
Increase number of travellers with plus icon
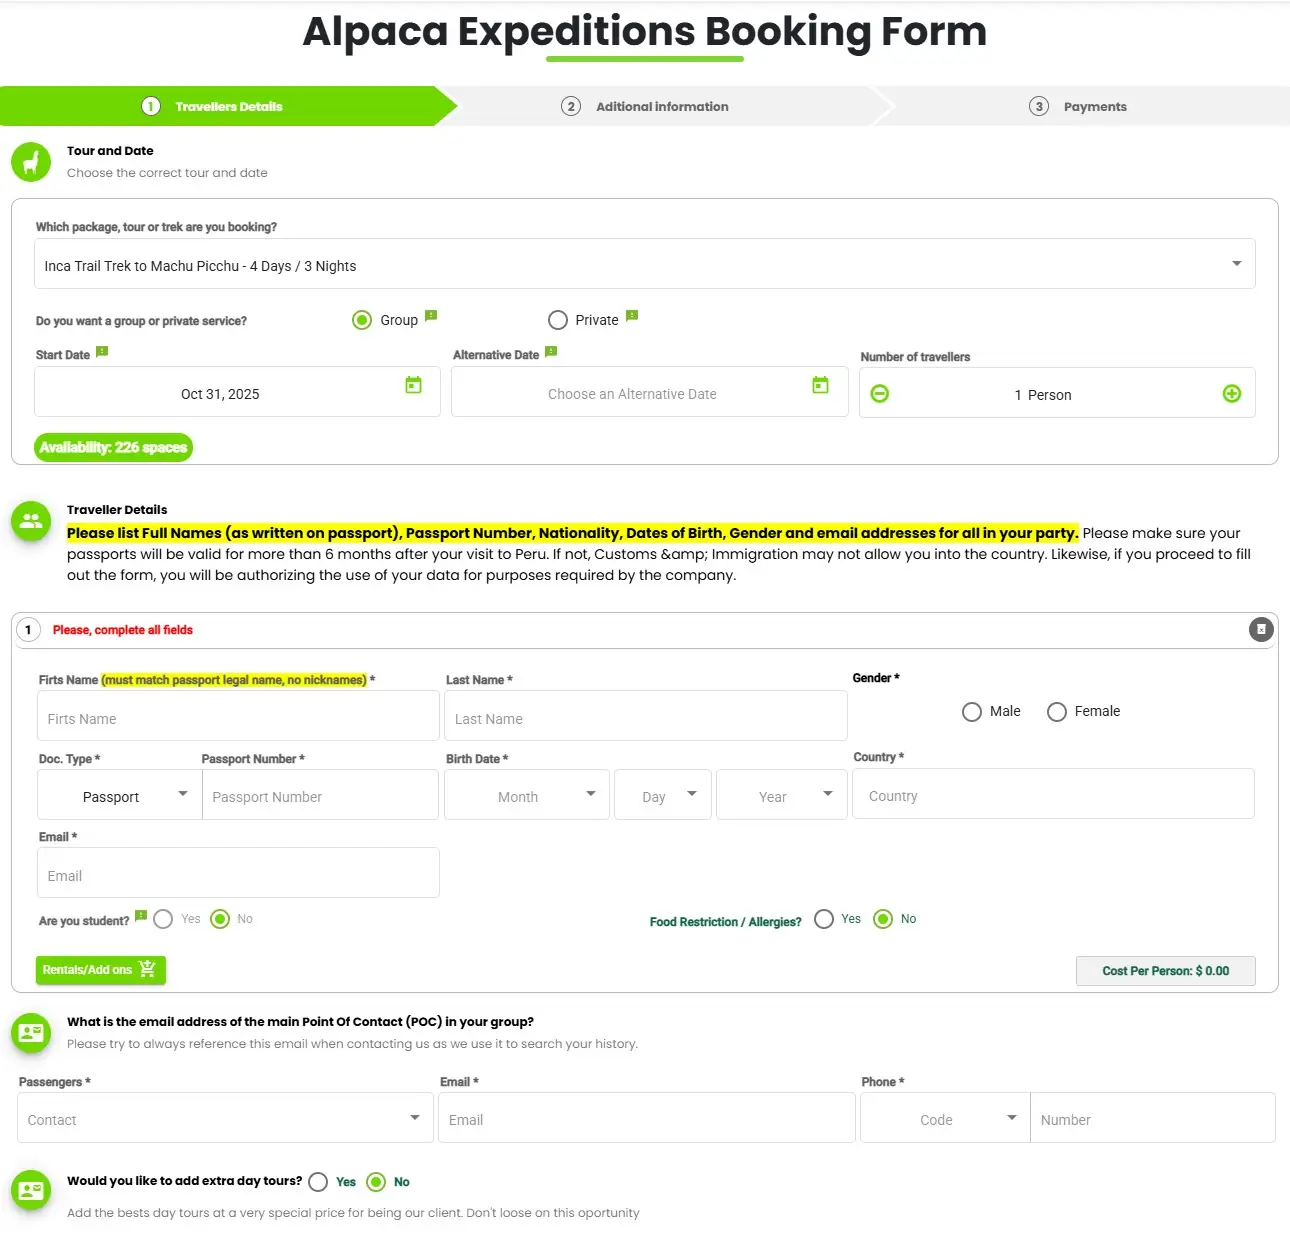click(x=1232, y=394)
